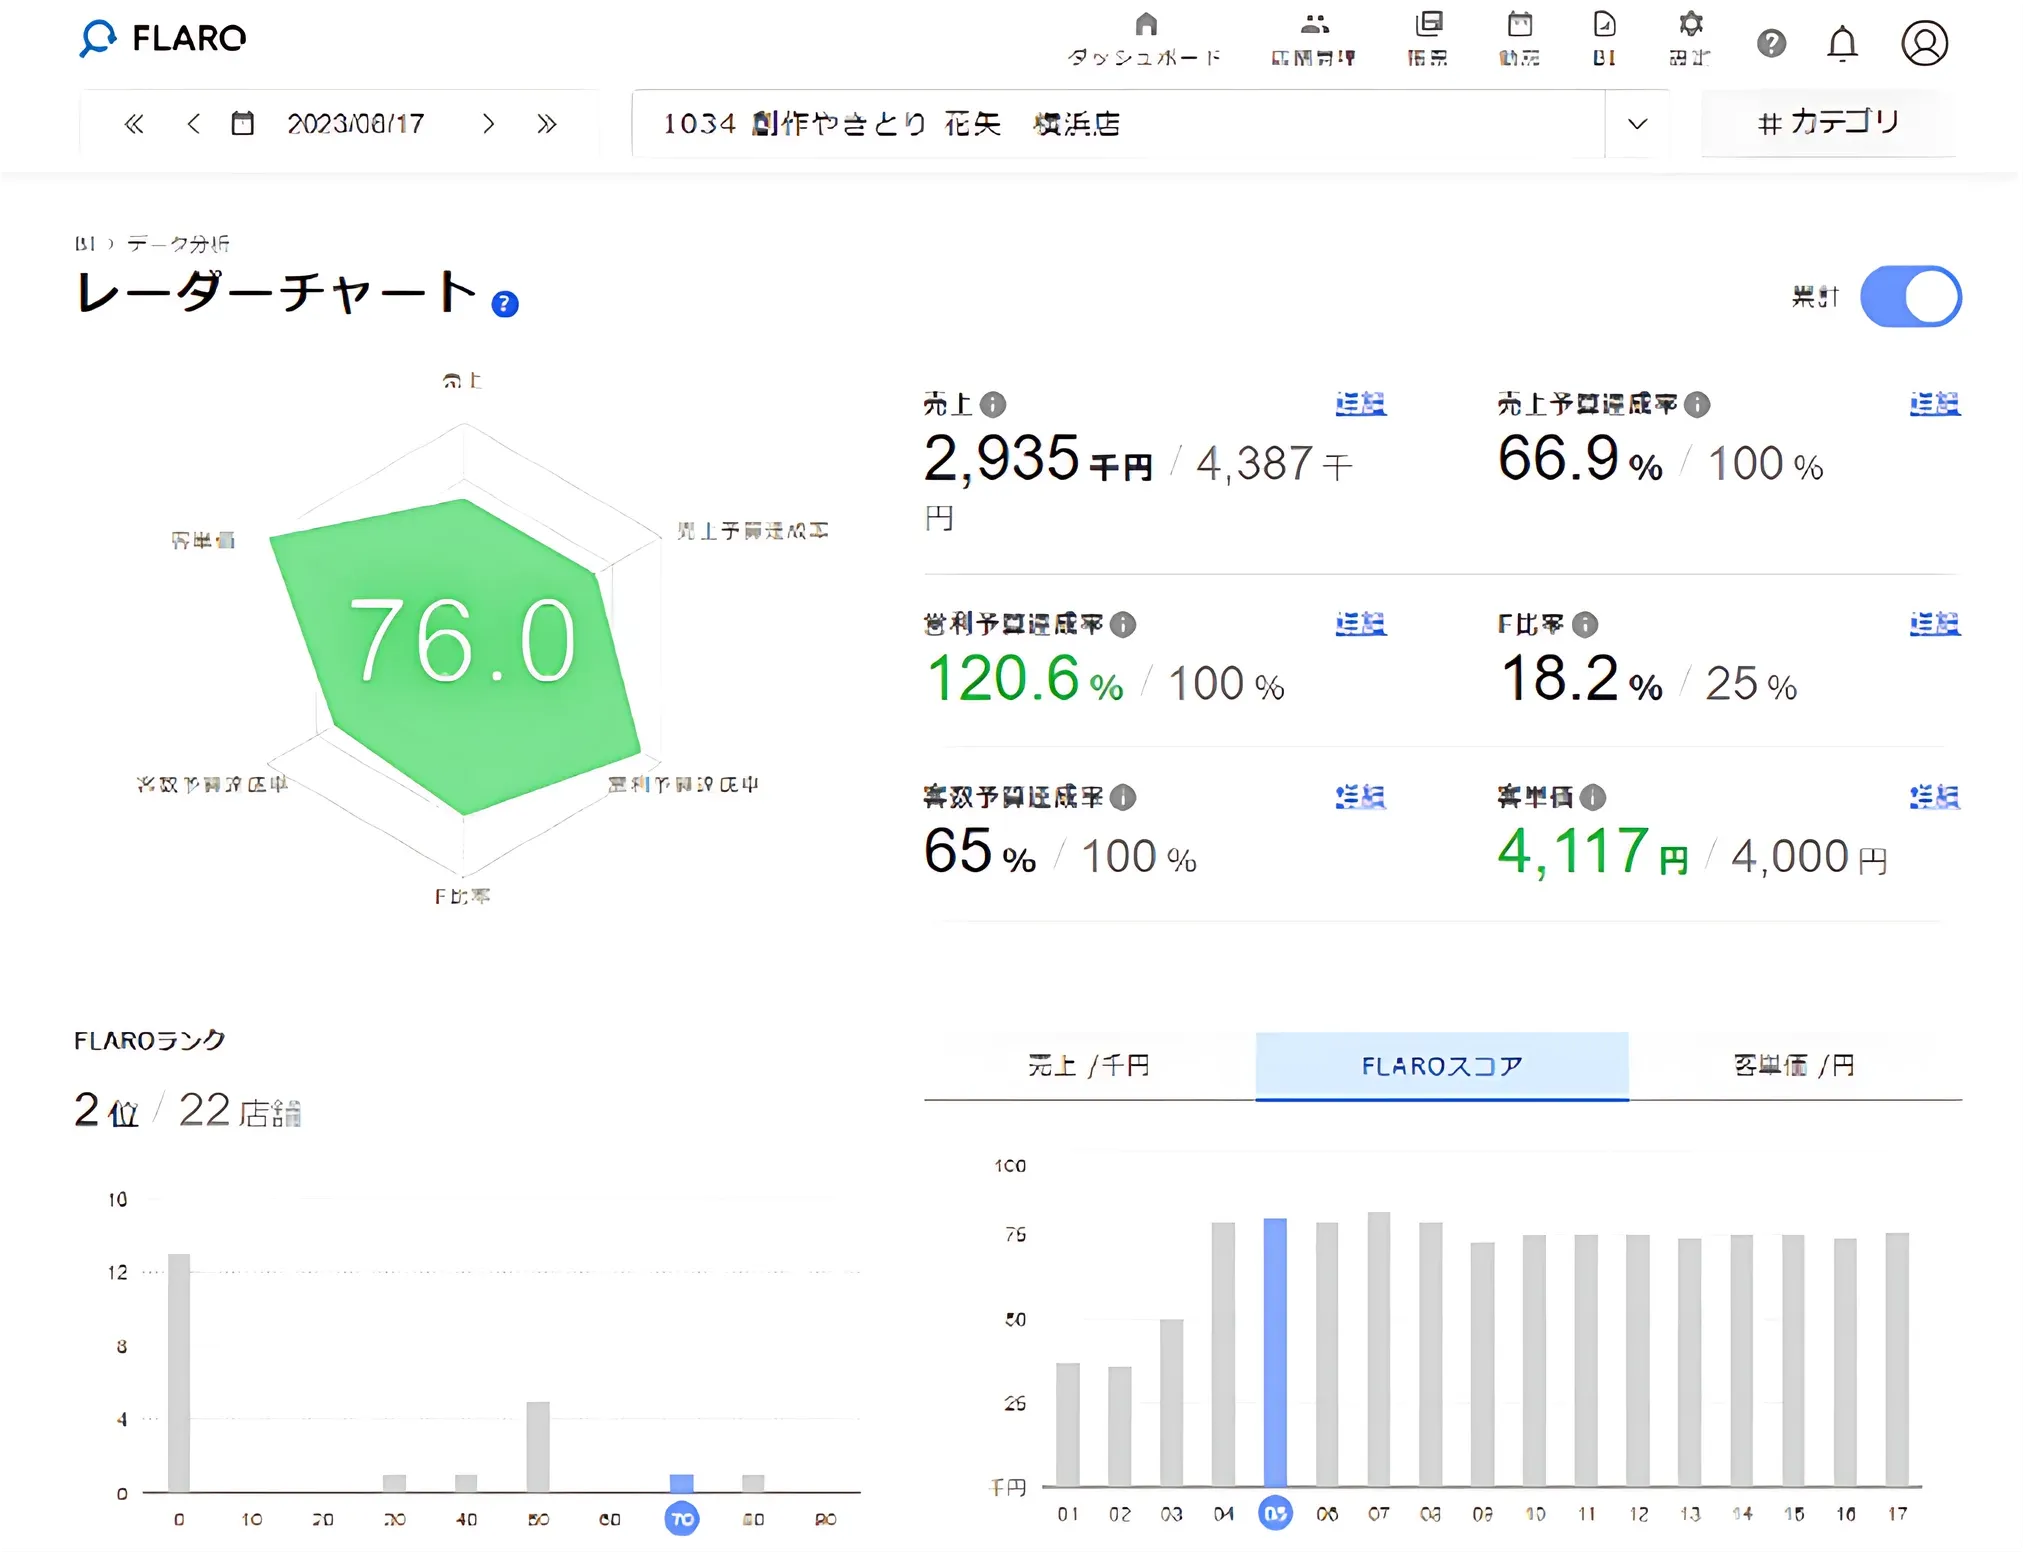Image resolution: width=2025 pixels, height=1552 pixels.
Task: Click the FLARO logo
Action: 163,39
